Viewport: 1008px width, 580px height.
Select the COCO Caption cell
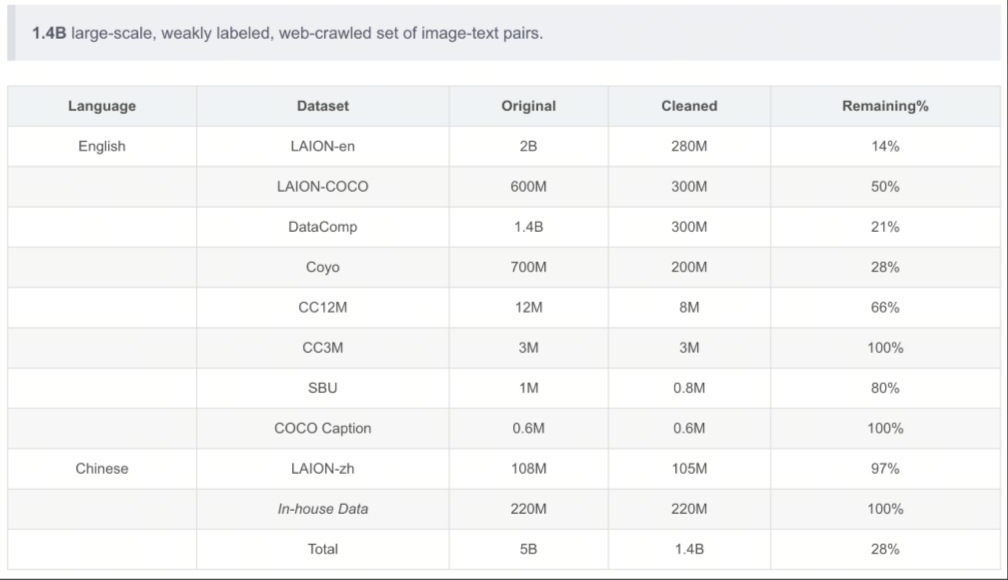323,428
